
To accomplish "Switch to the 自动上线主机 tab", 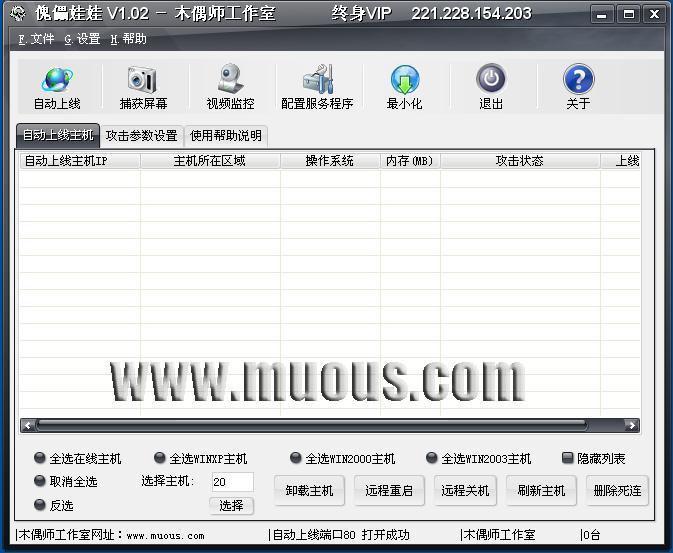I will point(58,136).
